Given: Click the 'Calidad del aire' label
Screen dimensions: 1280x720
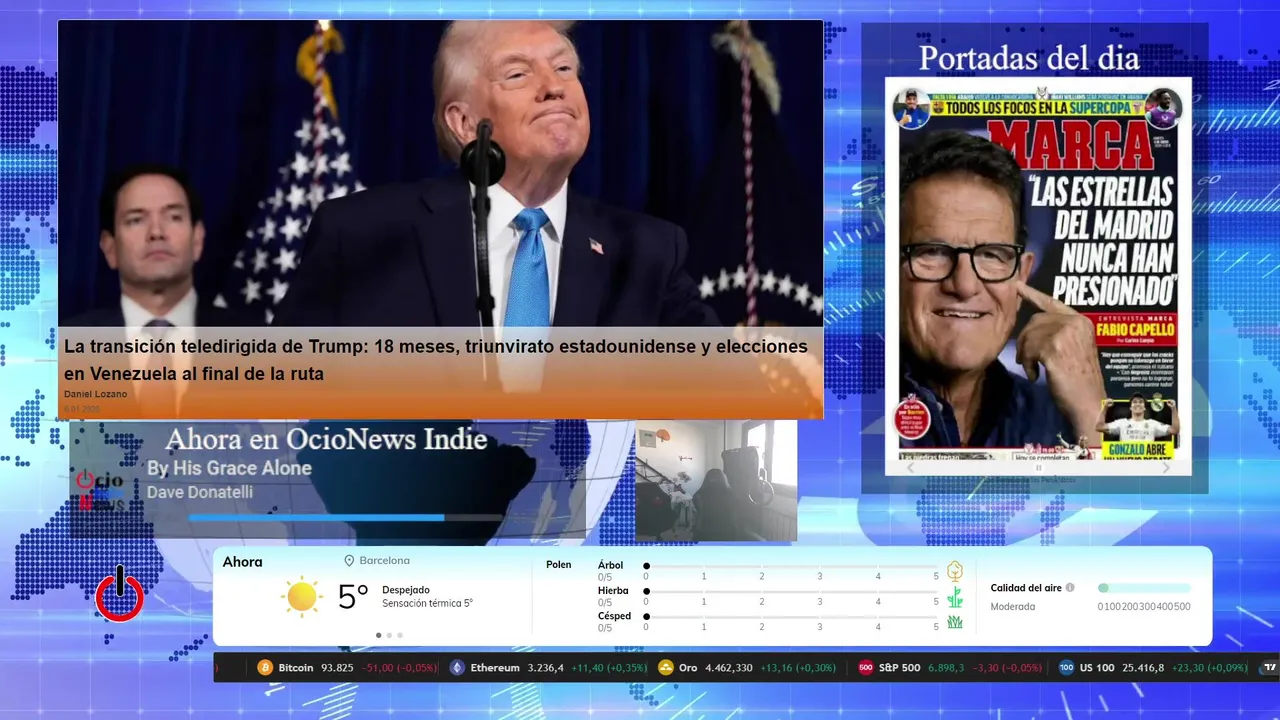Looking at the screenshot, I should (1026, 588).
